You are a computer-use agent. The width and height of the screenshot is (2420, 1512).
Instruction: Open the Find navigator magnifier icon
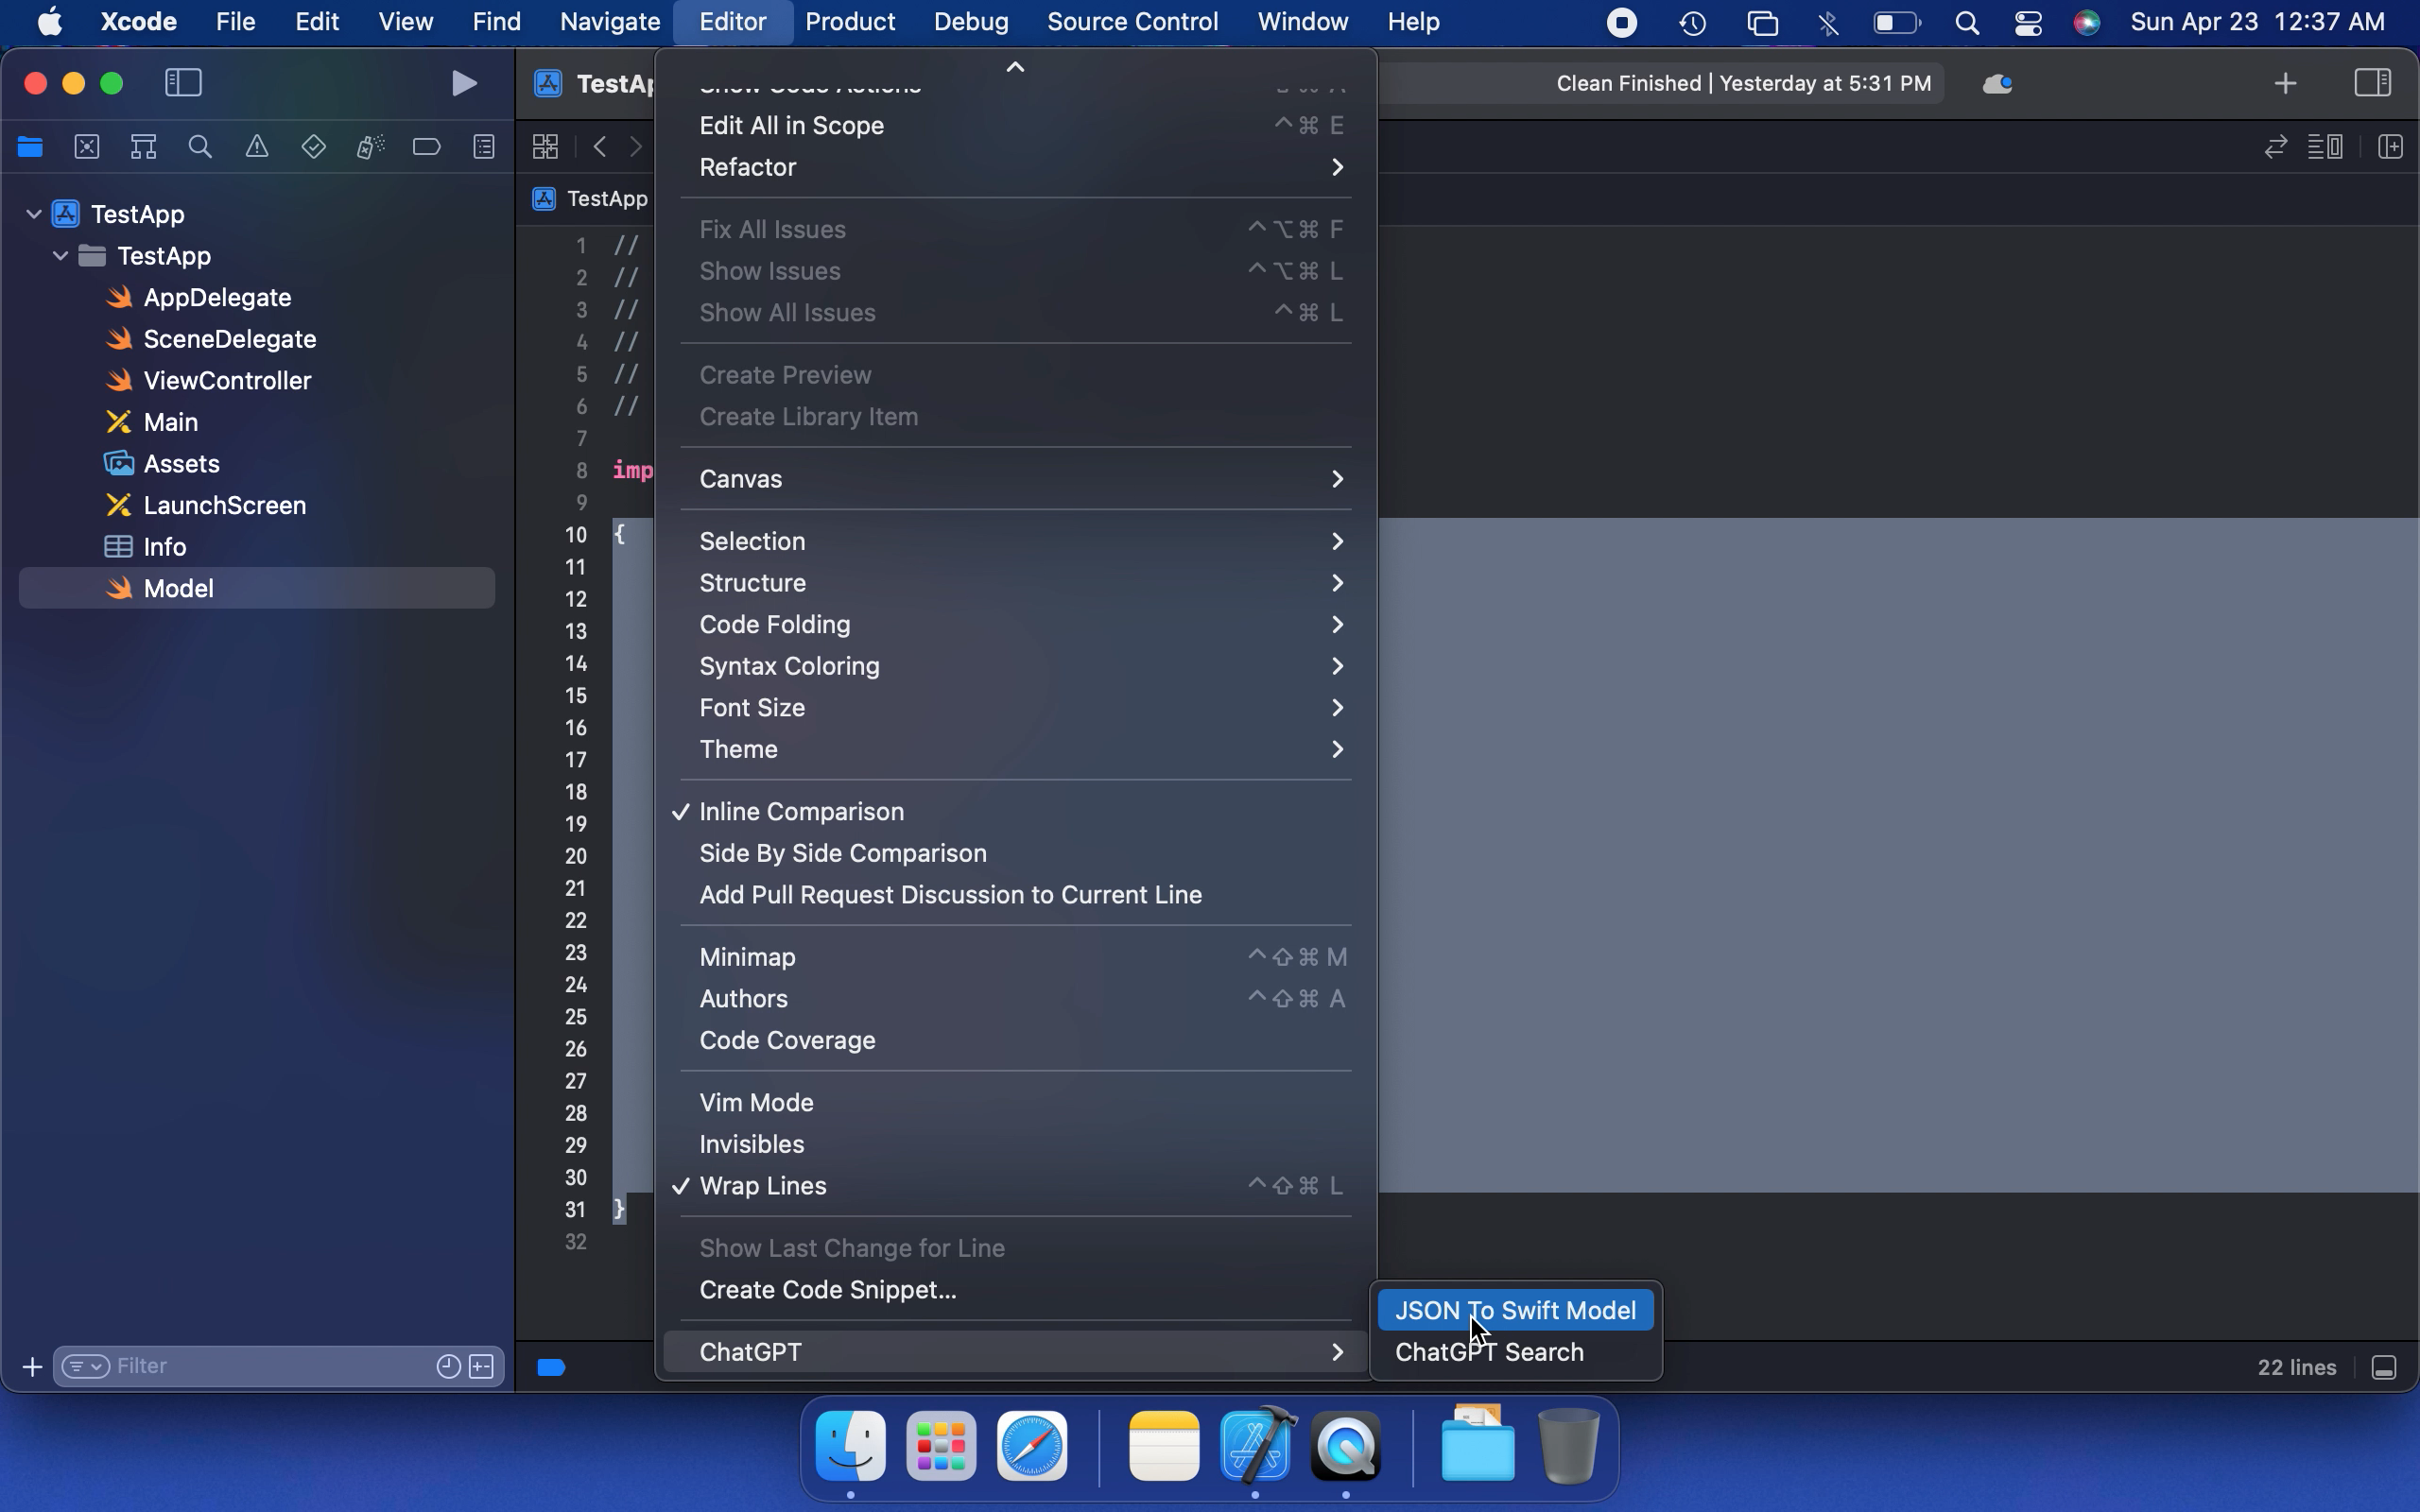[200, 147]
